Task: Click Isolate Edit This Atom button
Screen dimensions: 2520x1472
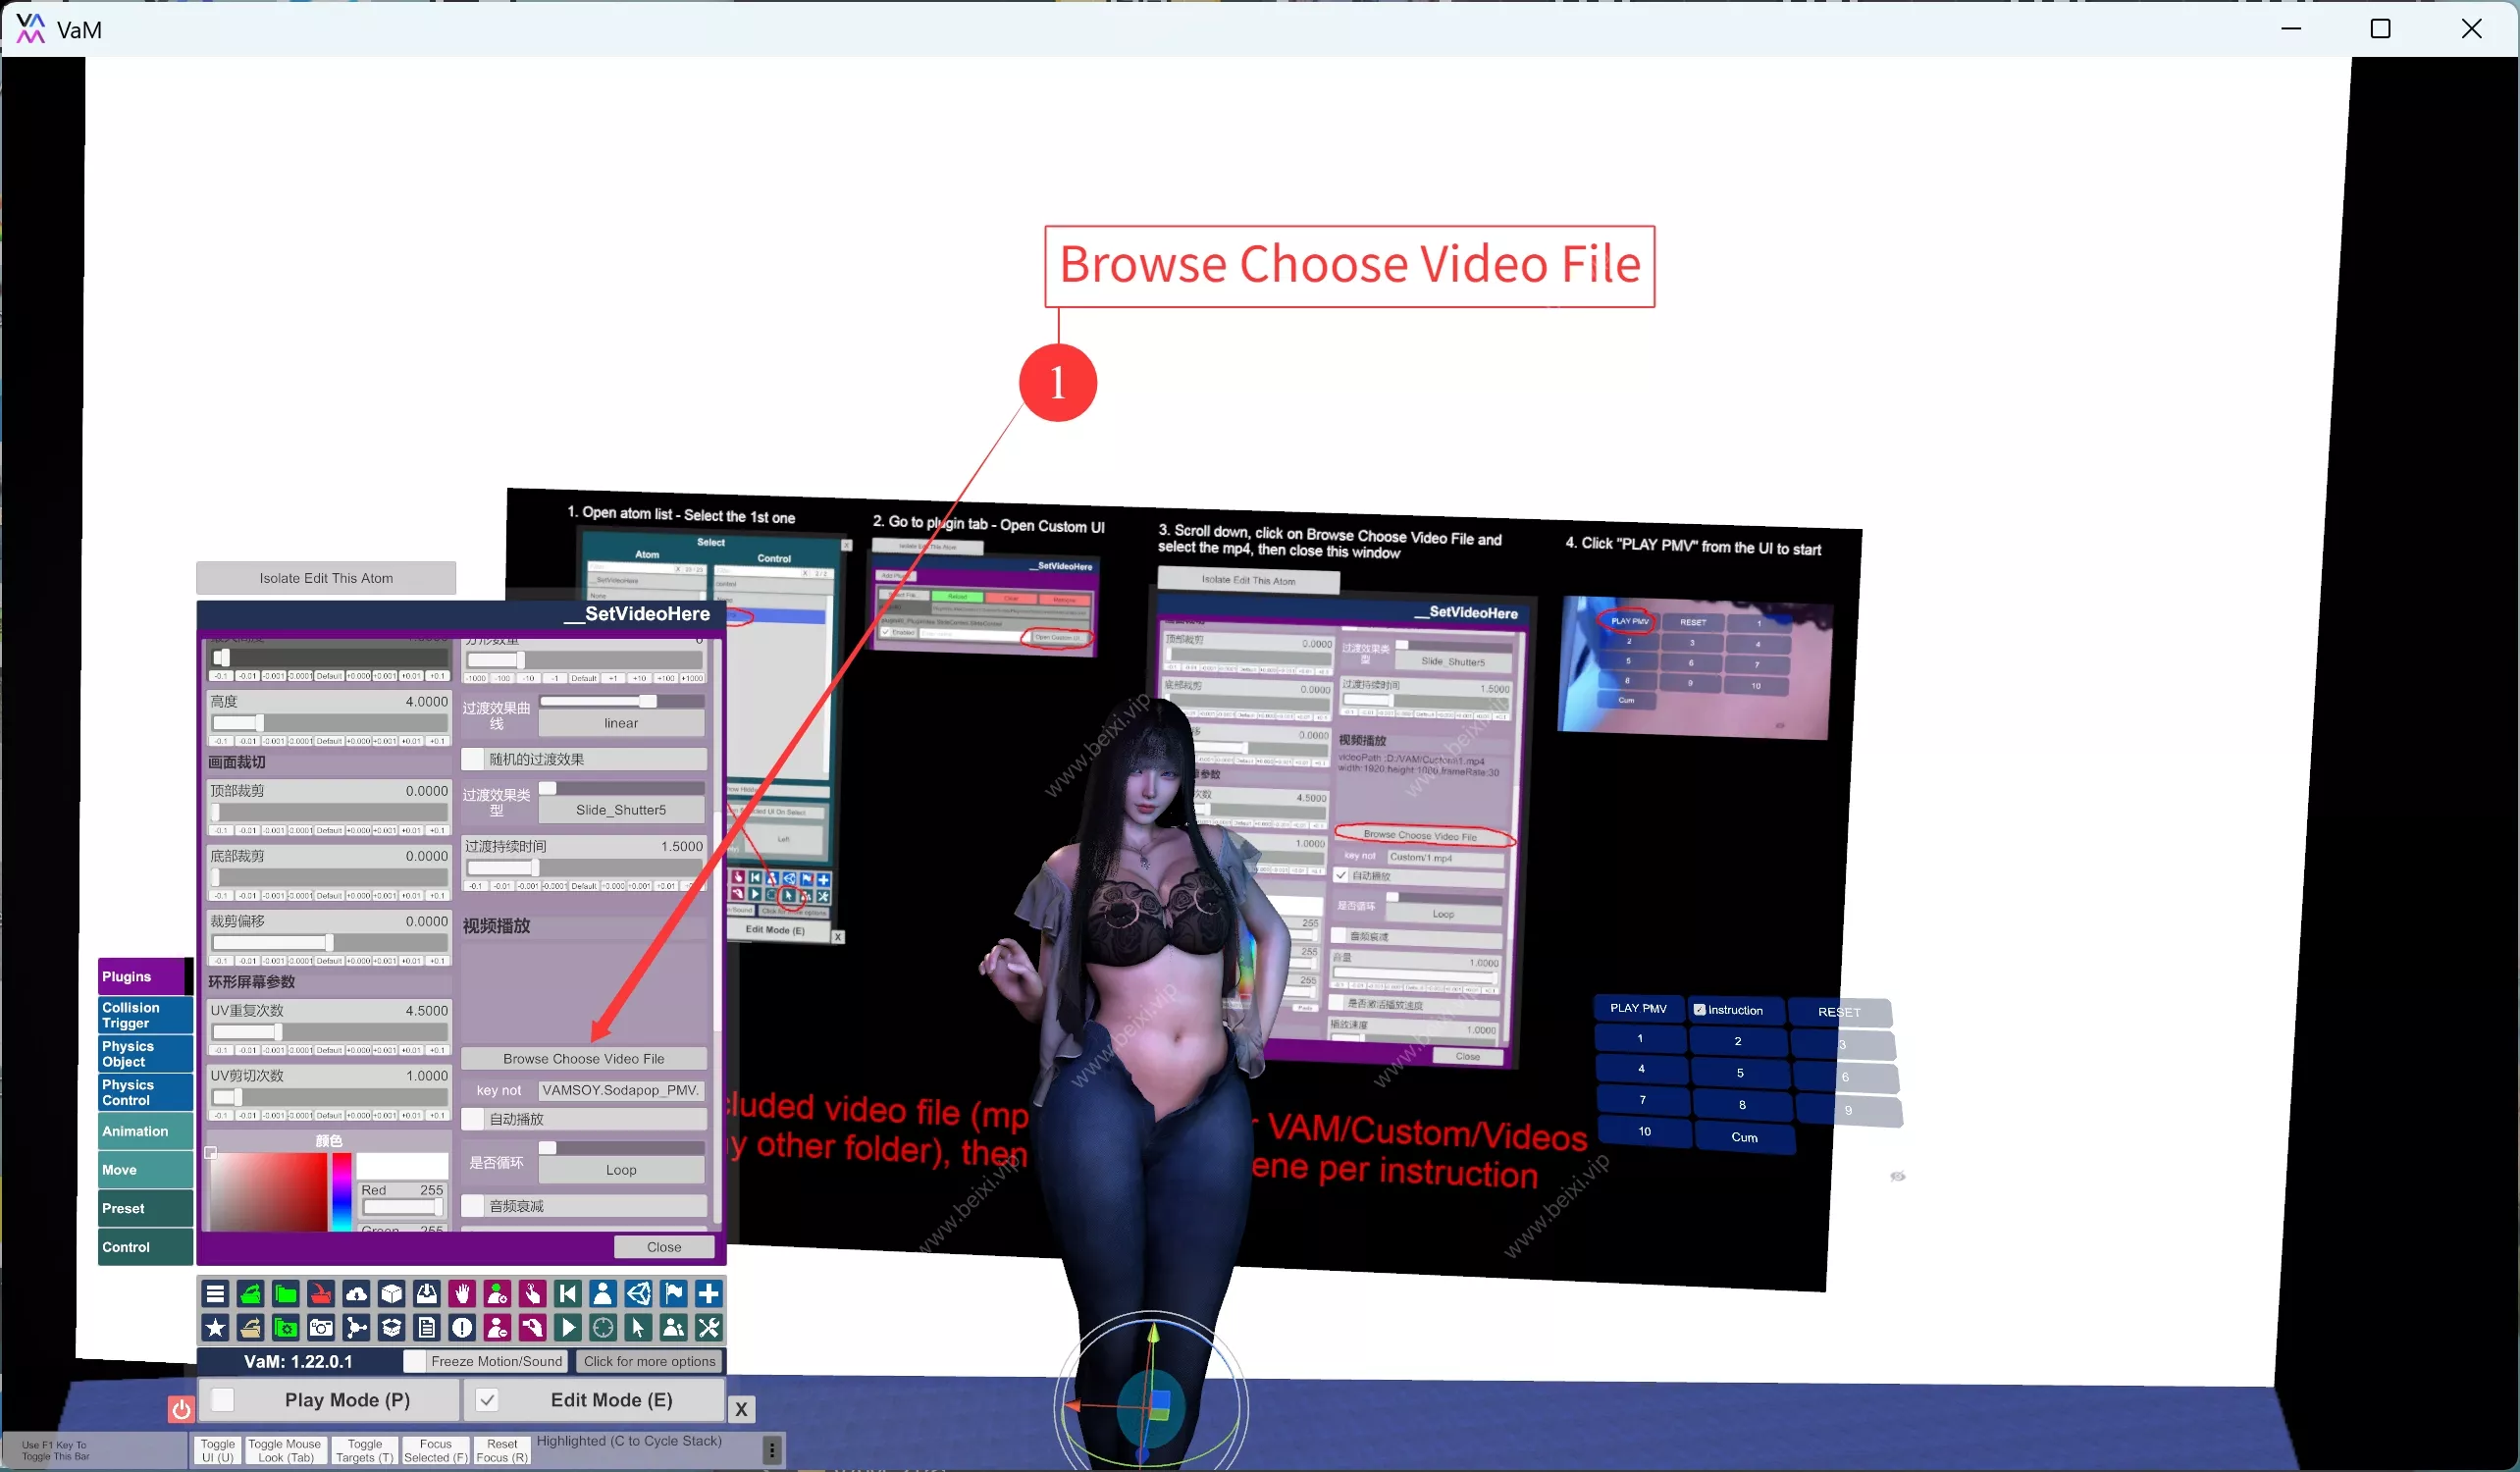Action: click(326, 578)
